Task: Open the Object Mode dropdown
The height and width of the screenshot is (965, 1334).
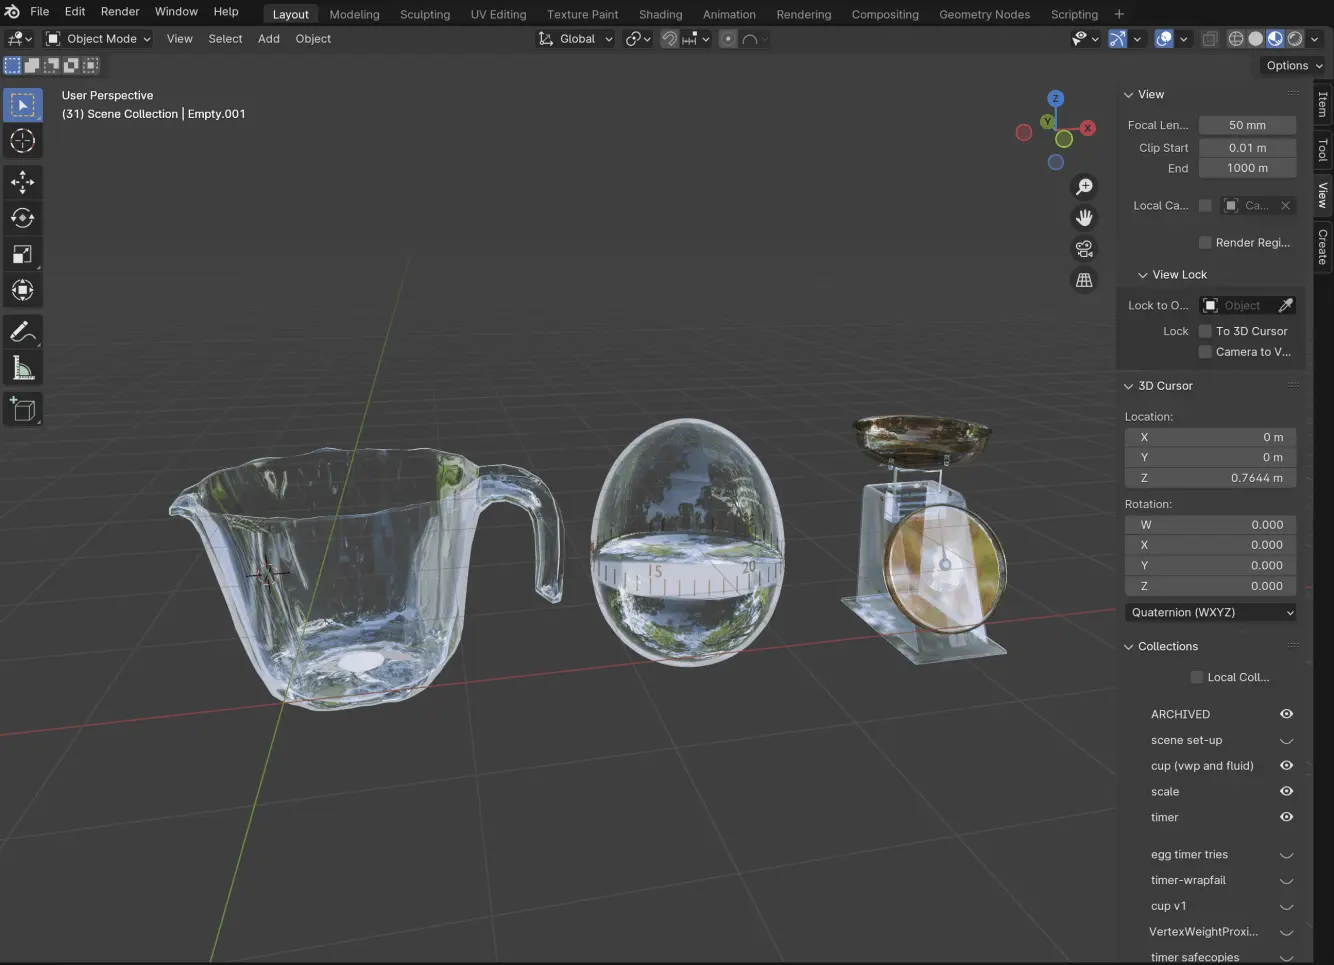Action: [x=98, y=39]
